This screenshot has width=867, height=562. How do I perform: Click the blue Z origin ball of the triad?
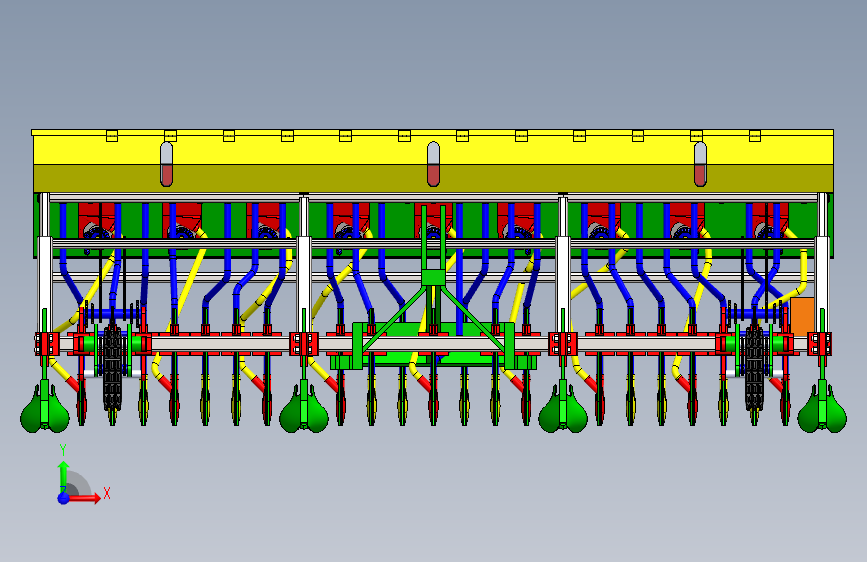pyautogui.click(x=64, y=498)
